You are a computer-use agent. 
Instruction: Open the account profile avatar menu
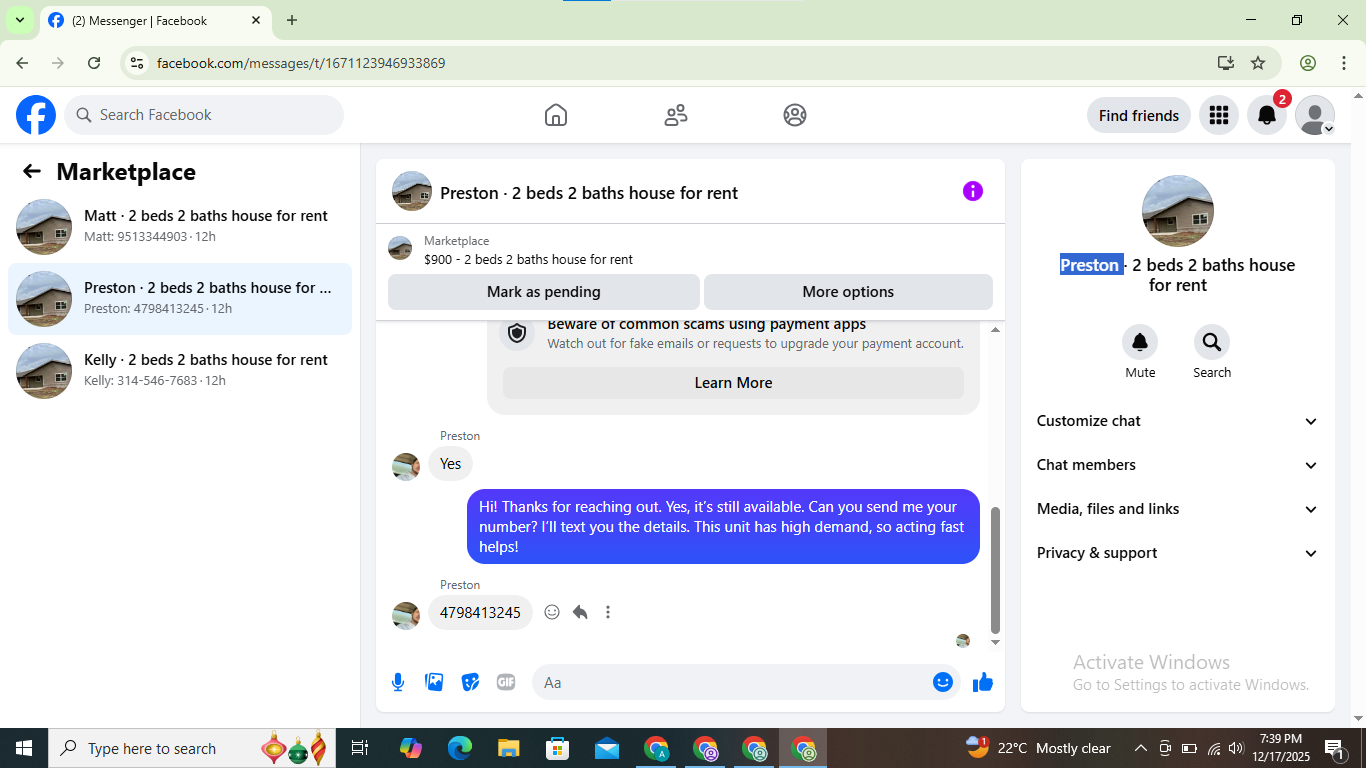1315,115
